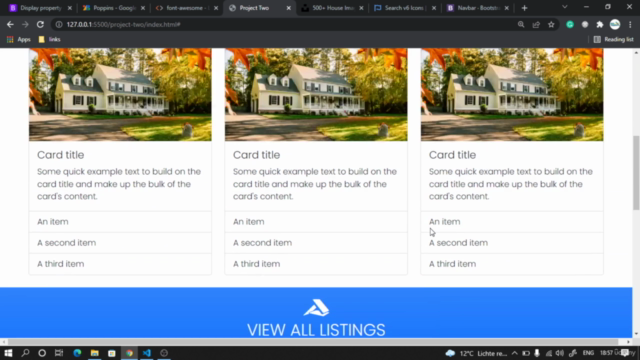The height and width of the screenshot is (360, 640).
Task: Click A third item in middle card
Action: pyautogui.click(x=316, y=264)
